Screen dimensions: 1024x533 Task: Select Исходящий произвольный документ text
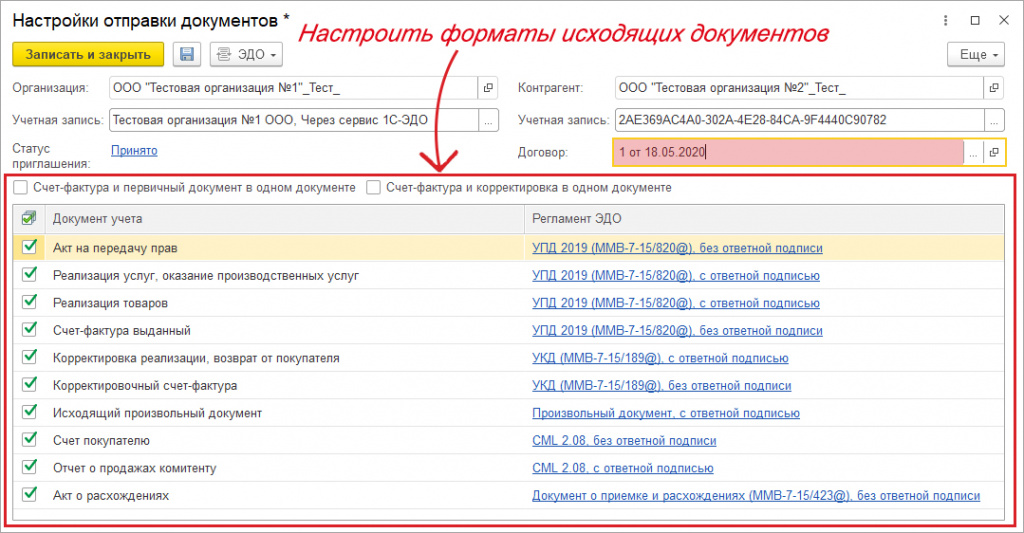(157, 413)
